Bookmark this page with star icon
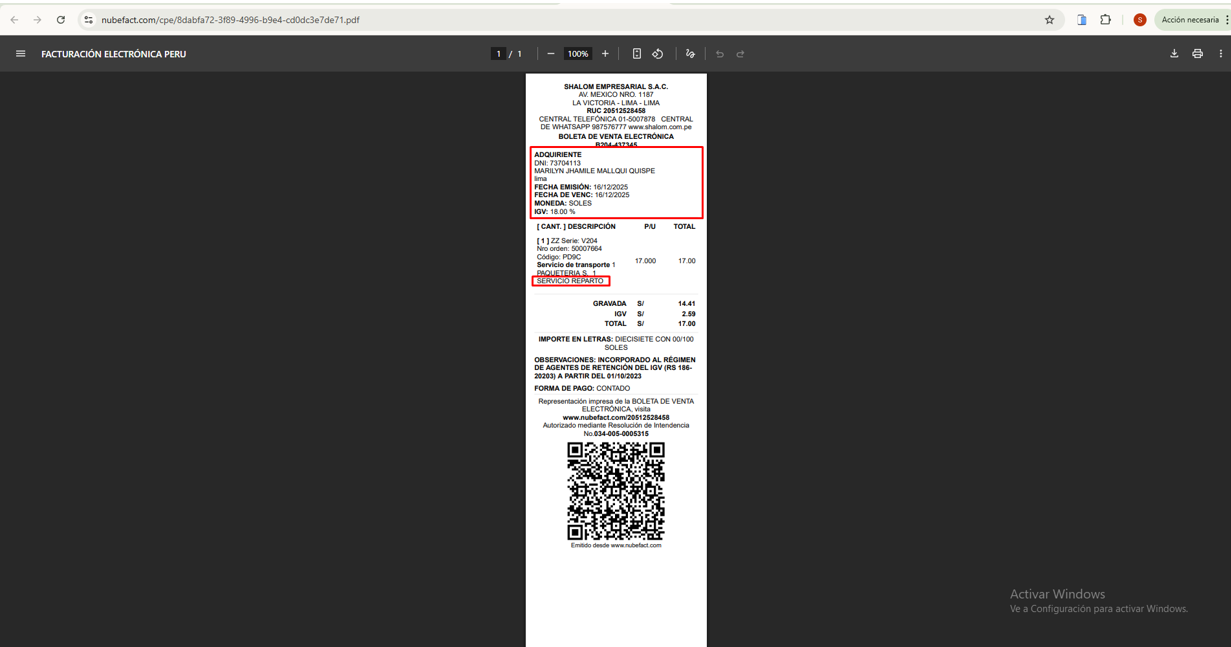Image resolution: width=1231 pixels, height=647 pixels. pos(1049,20)
